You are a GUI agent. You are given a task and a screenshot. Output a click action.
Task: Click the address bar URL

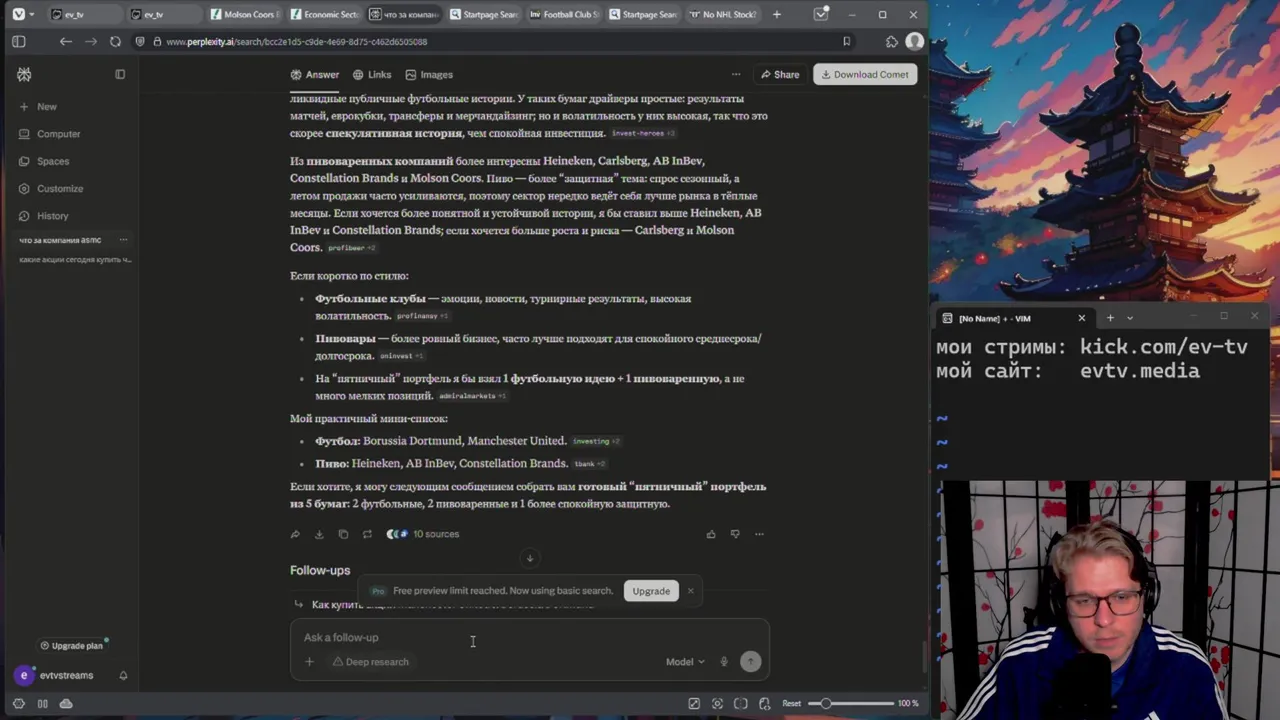pos(296,42)
